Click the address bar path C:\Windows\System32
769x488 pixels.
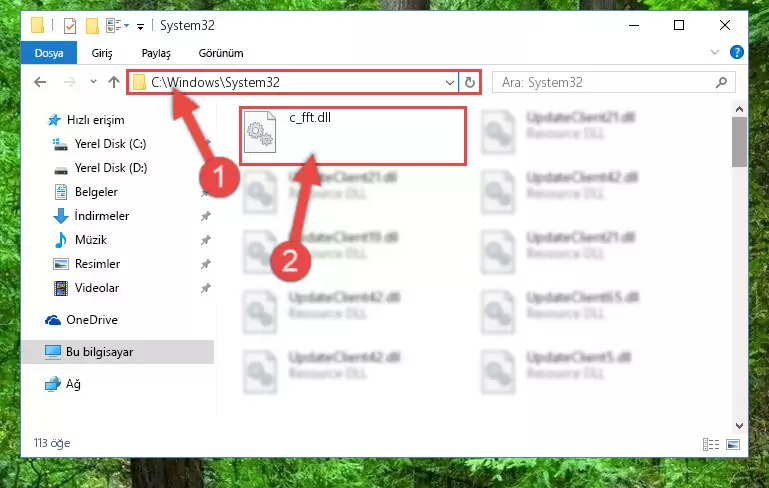[x=215, y=82]
